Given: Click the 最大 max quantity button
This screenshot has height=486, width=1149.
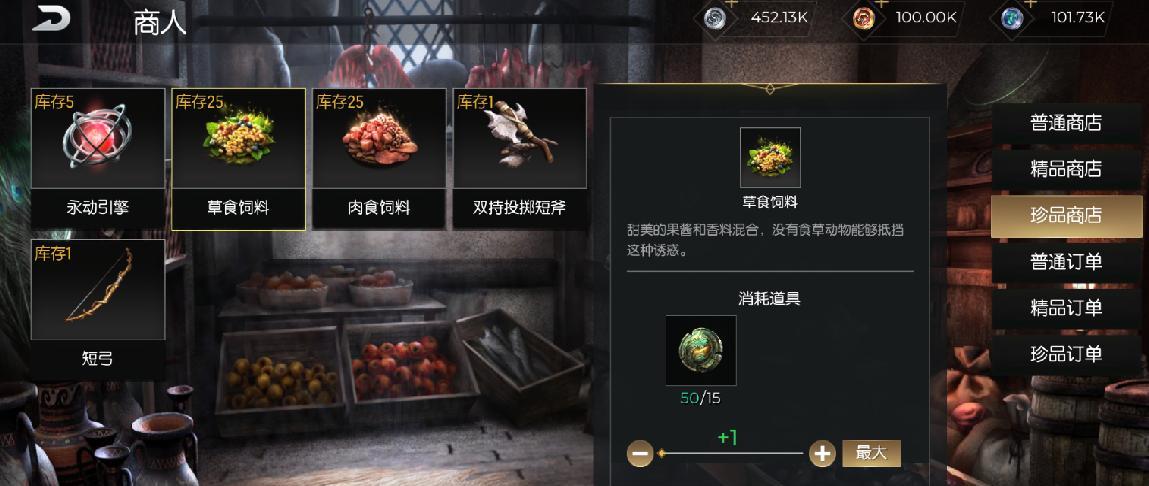Looking at the screenshot, I should point(871,453).
